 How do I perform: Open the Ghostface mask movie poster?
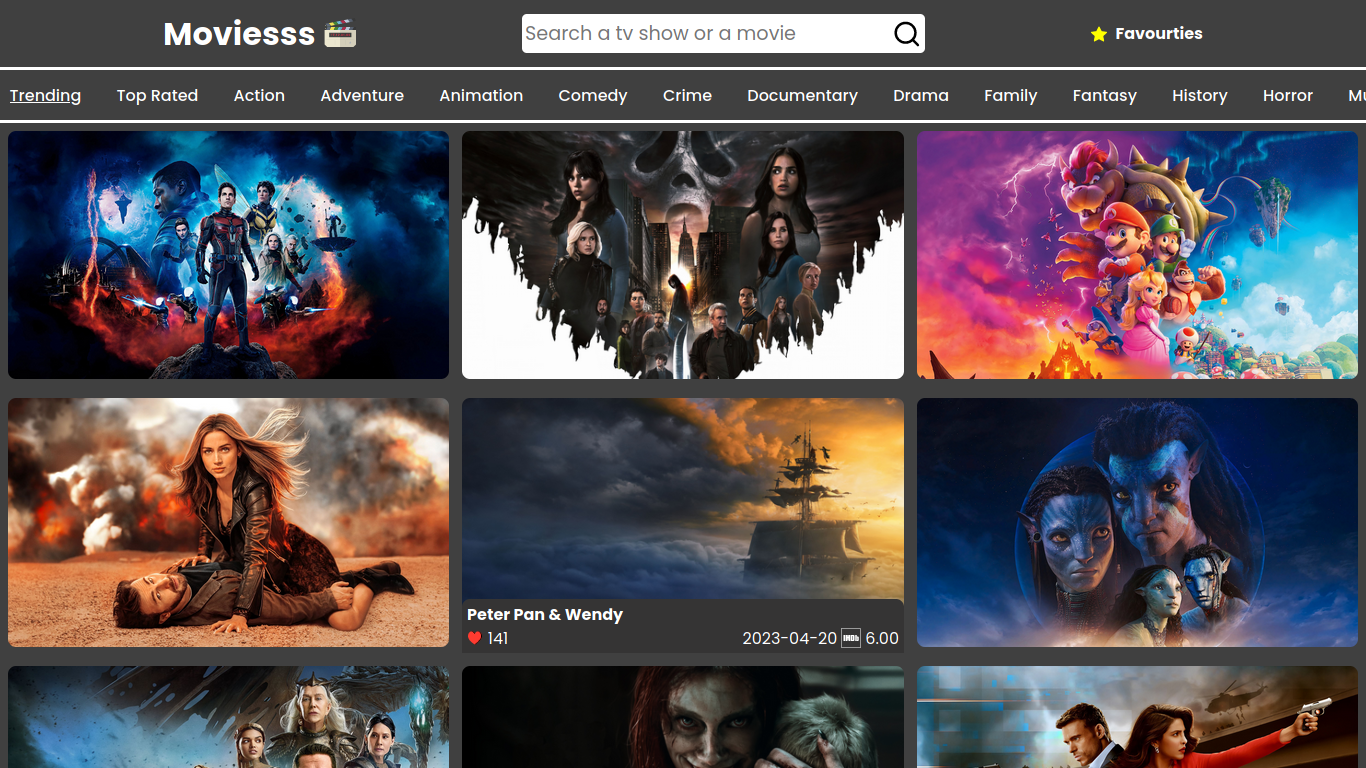(x=683, y=255)
